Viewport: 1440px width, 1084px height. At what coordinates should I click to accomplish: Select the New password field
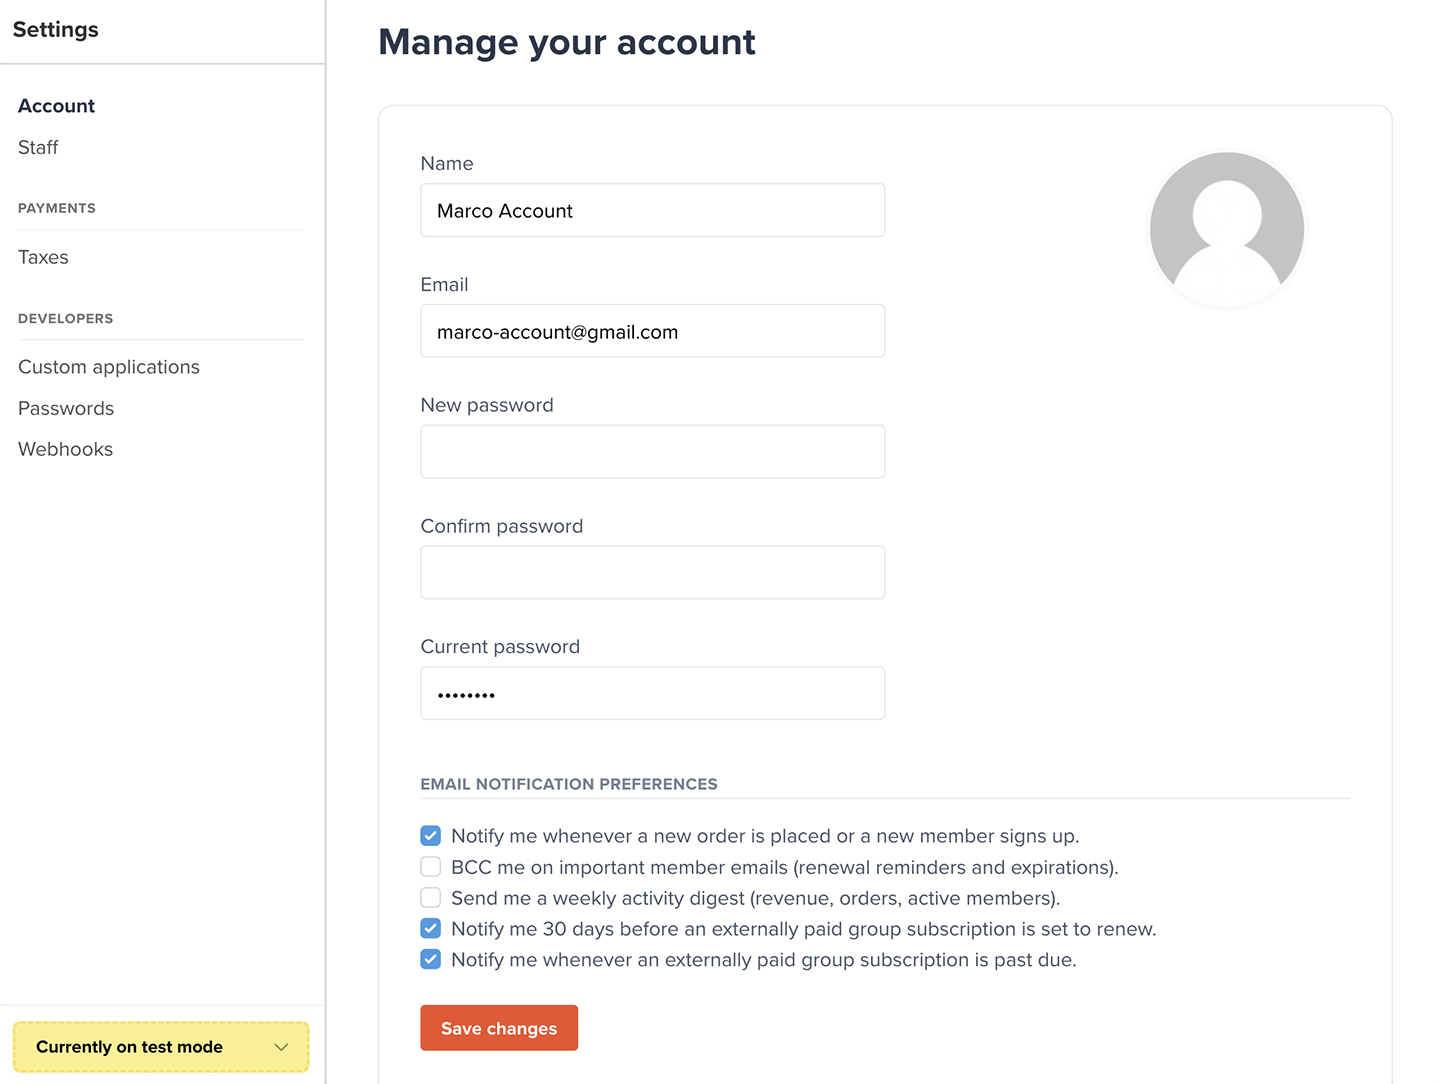tap(653, 452)
